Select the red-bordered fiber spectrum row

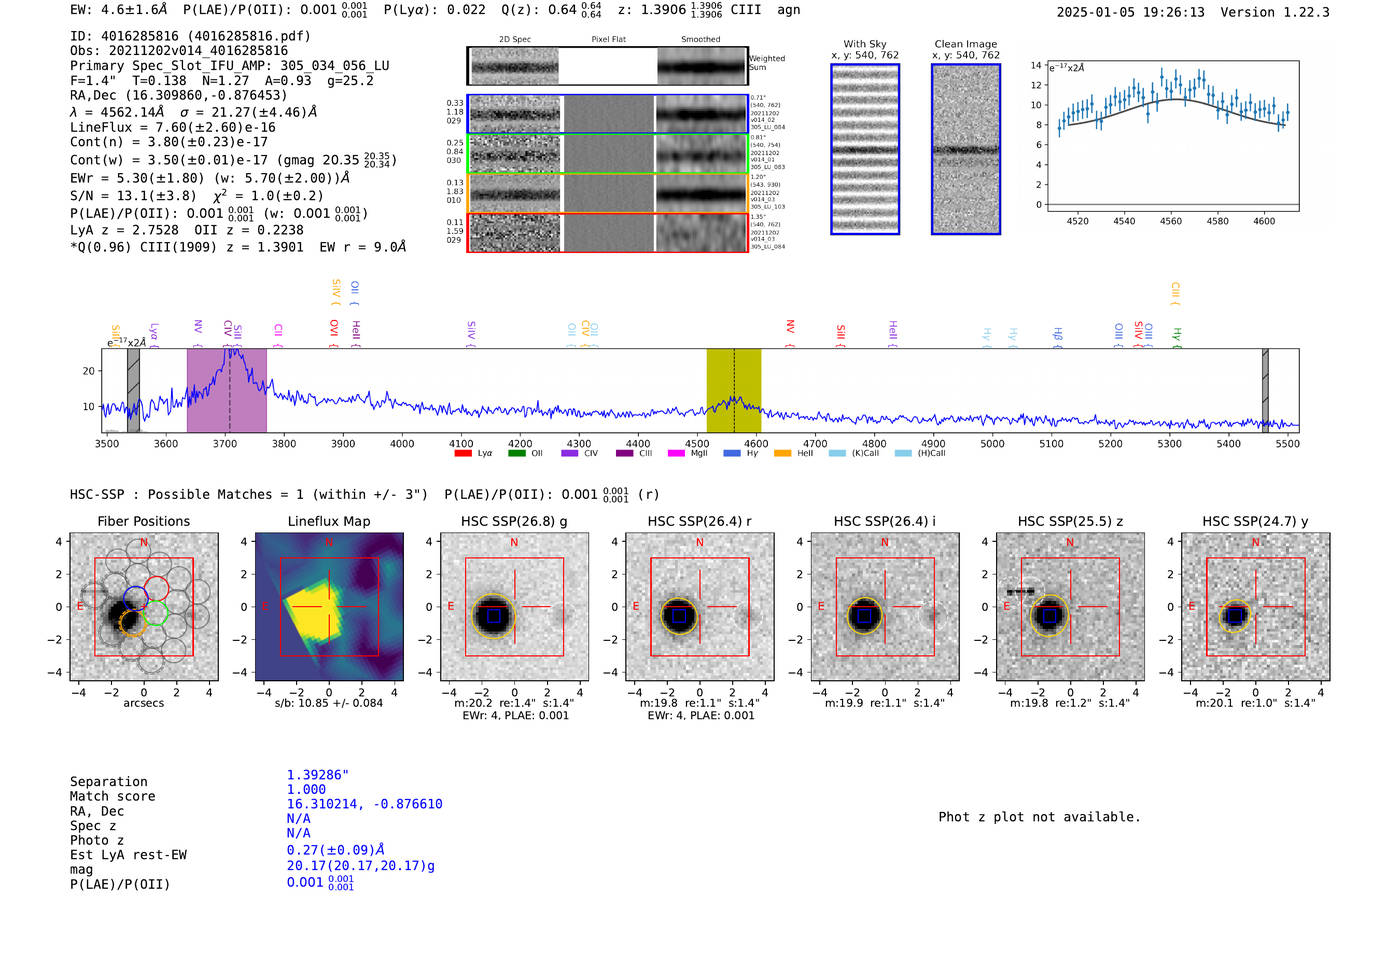tap(608, 232)
